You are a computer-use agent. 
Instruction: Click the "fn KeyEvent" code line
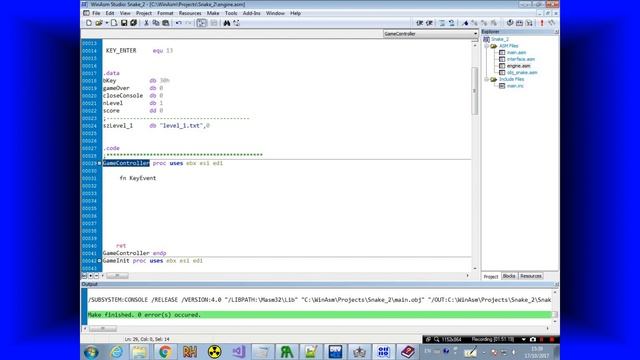point(138,178)
